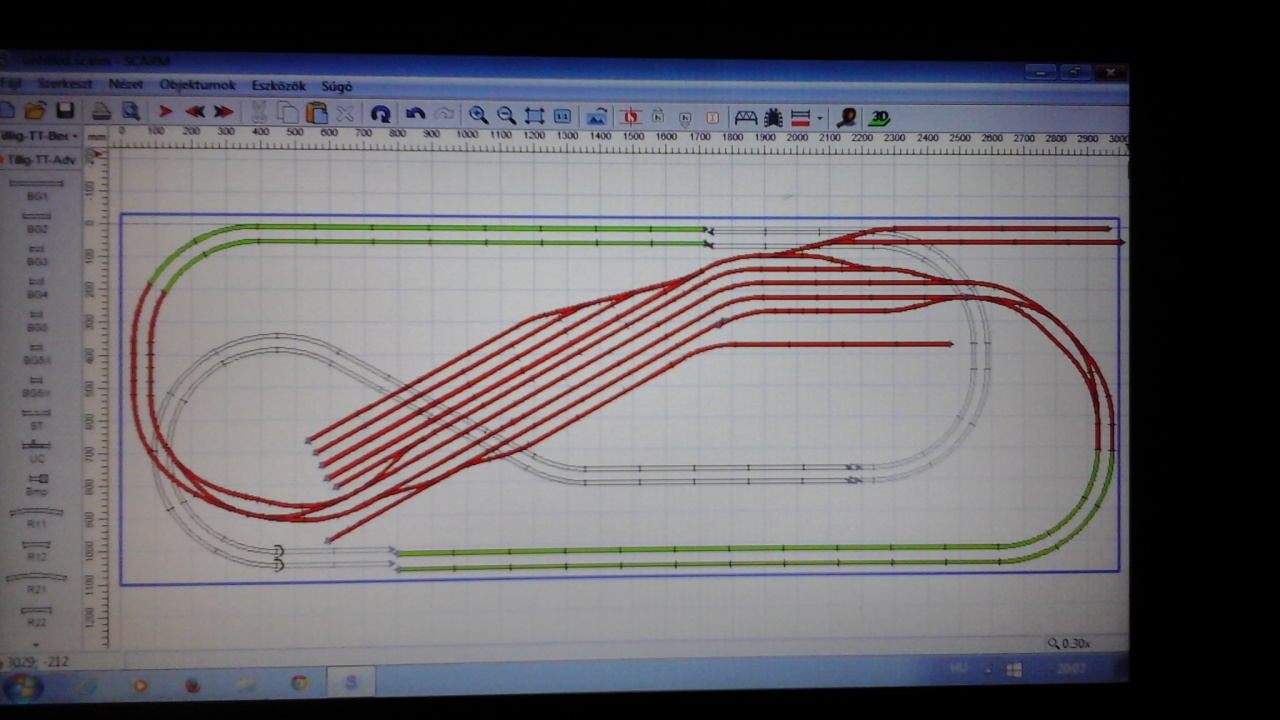Open the Szerkeszt menu
The image size is (1280, 720).
coord(65,85)
